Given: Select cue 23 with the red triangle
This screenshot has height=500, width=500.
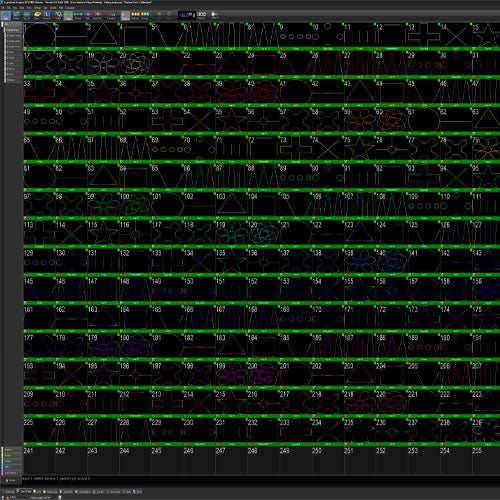Looking at the screenshot, I should pos(231,65).
